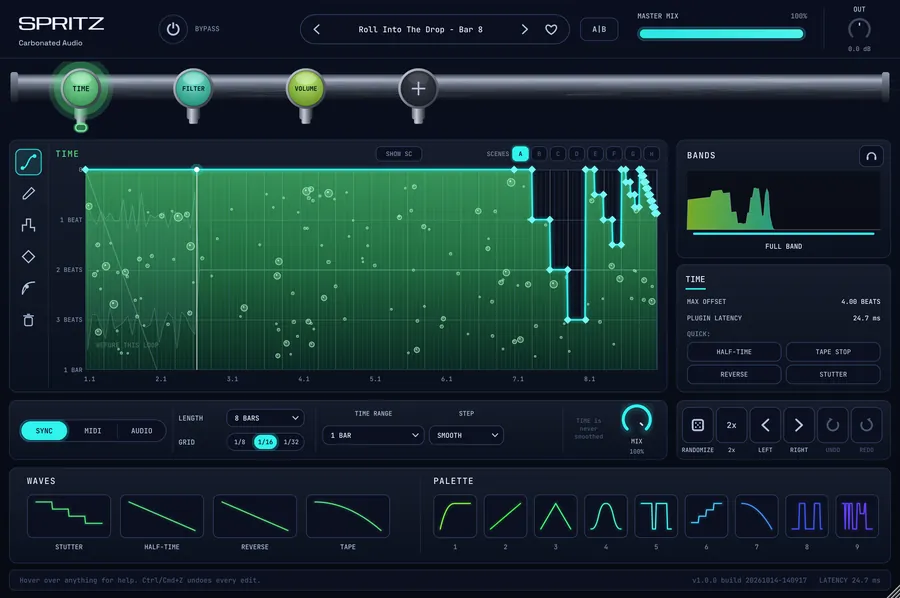Click the REDO icon
The width and height of the screenshot is (900, 598).
(x=866, y=425)
